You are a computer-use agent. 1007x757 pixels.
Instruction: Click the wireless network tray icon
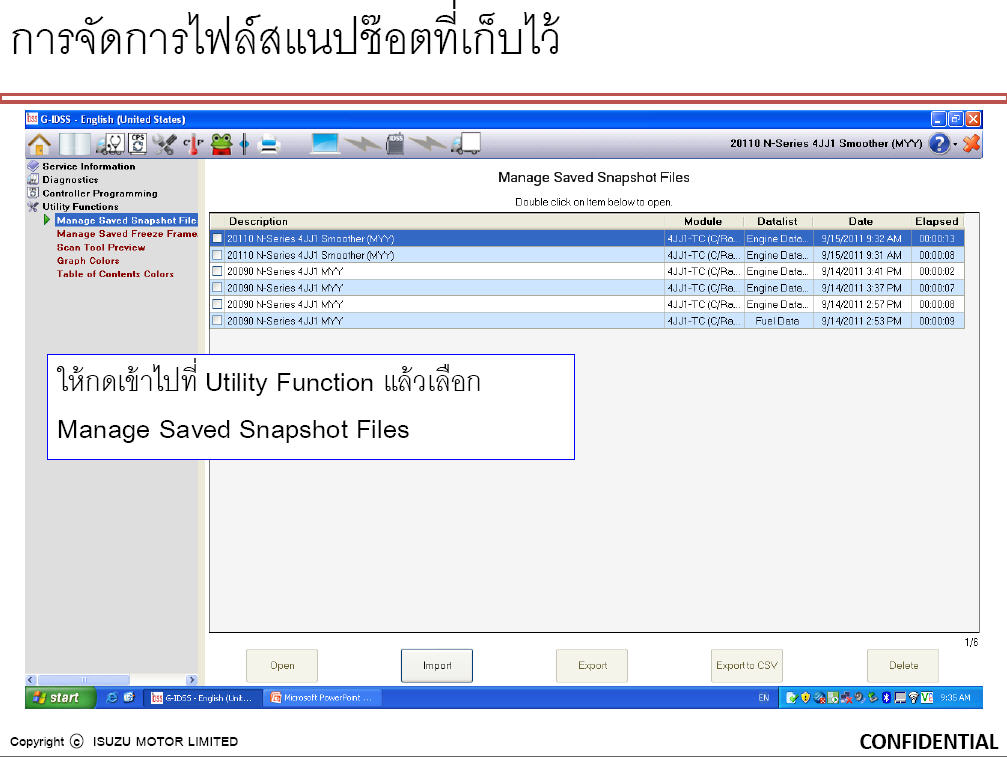[x=913, y=698]
